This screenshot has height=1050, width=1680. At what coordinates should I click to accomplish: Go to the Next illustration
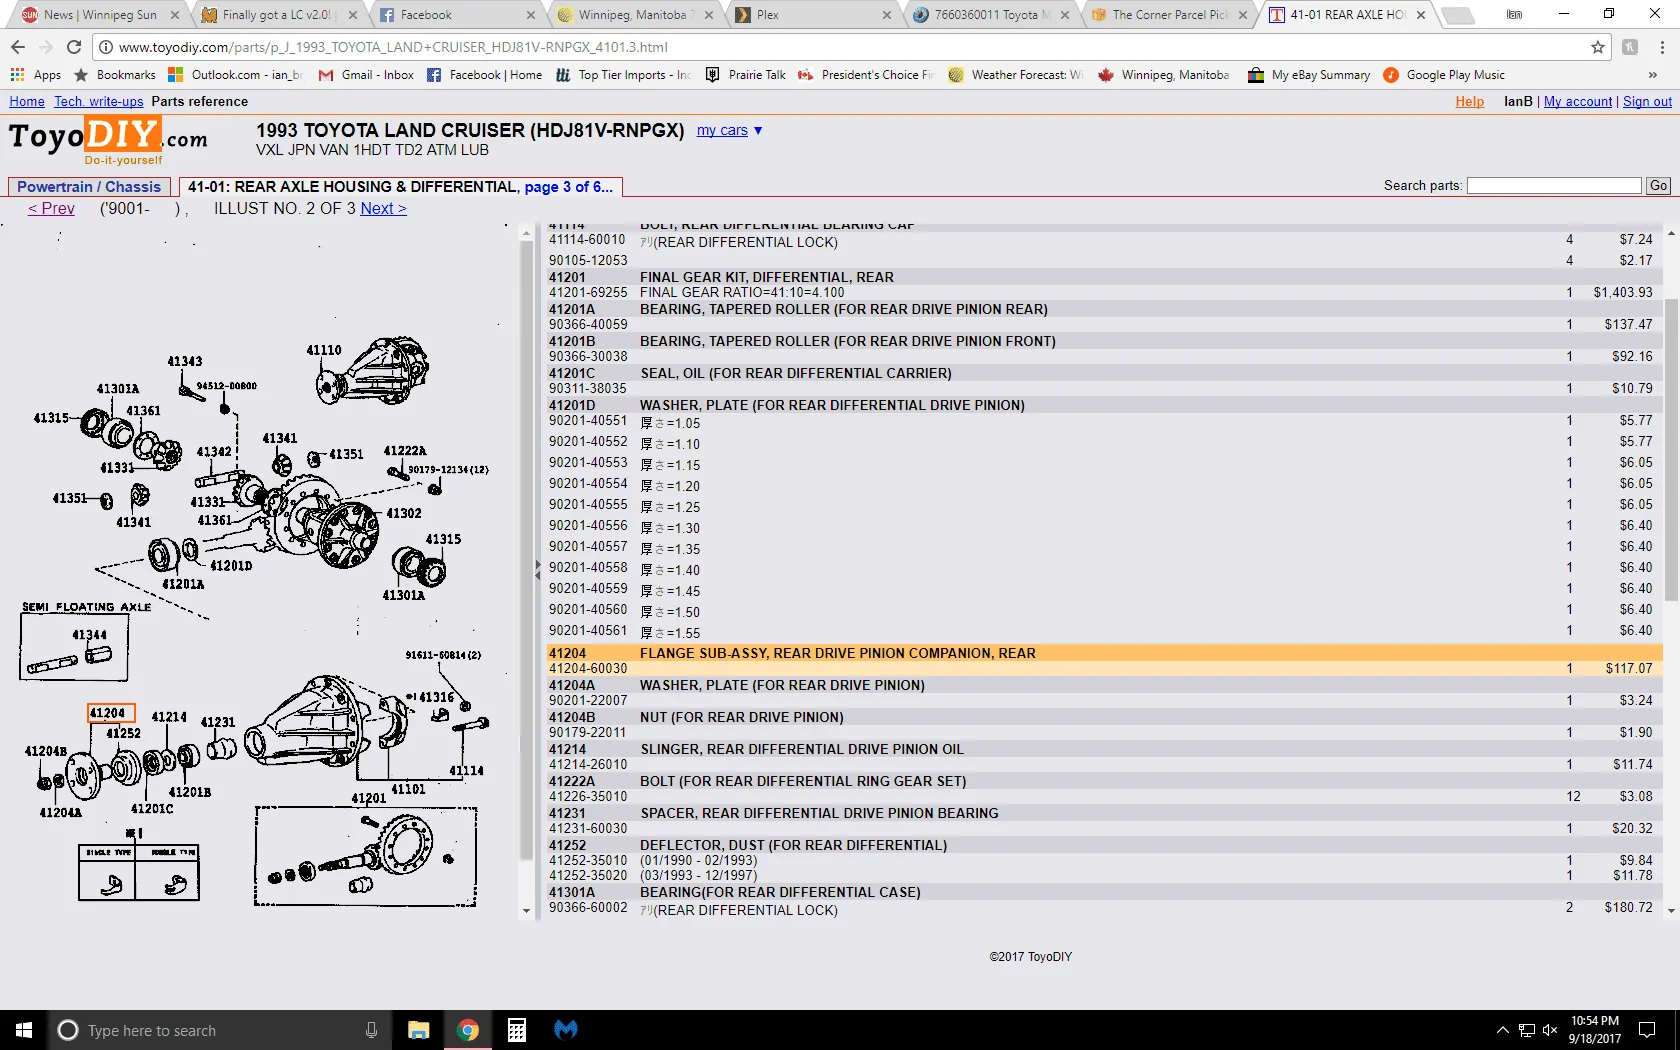383,209
